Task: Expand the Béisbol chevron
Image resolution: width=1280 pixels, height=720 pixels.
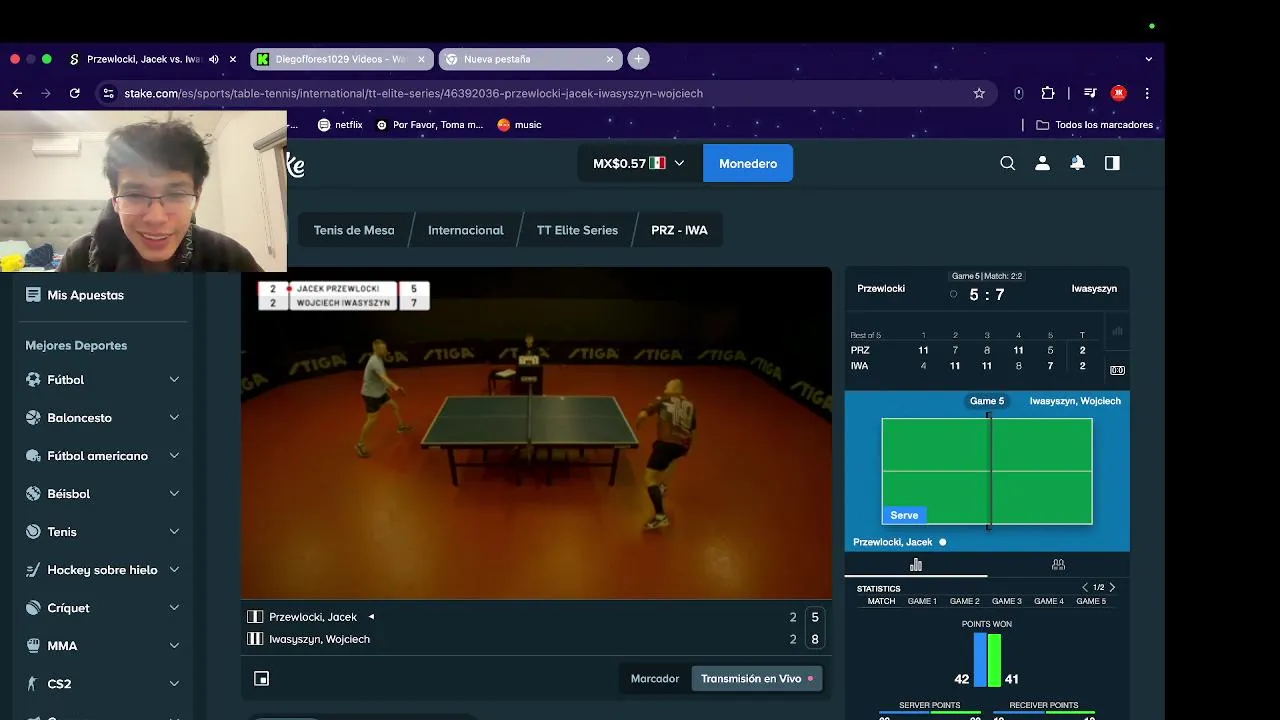Action: pos(174,494)
